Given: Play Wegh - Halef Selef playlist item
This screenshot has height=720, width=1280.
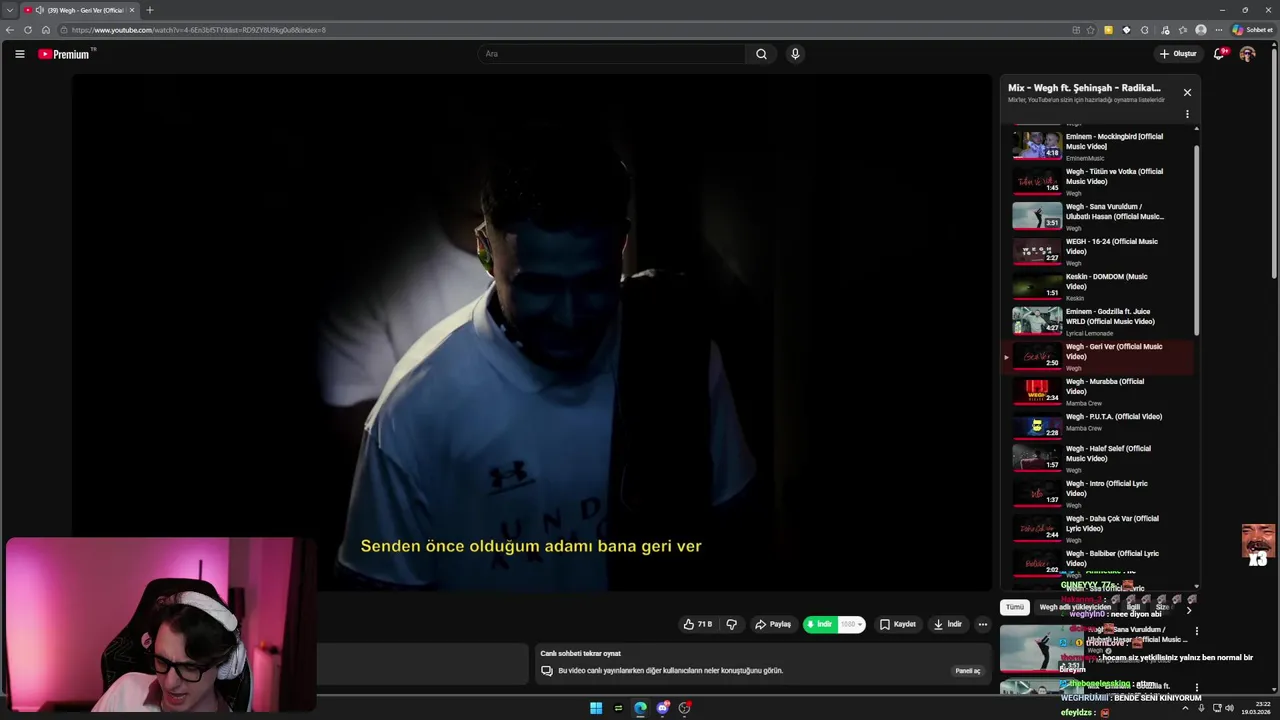Looking at the screenshot, I should tap(1097, 458).
